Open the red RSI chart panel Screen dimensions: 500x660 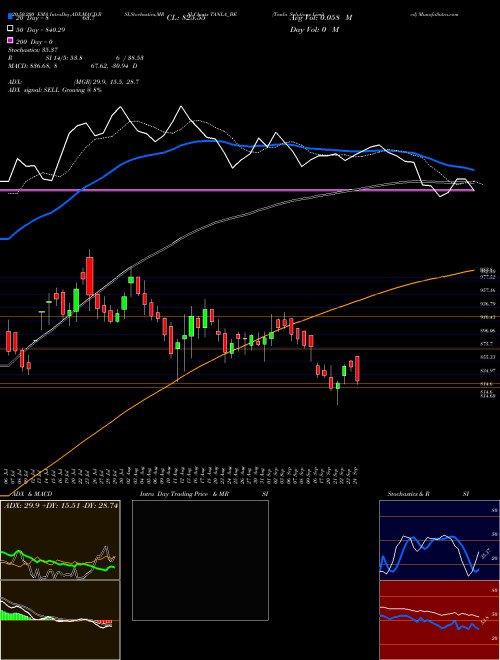(439, 620)
